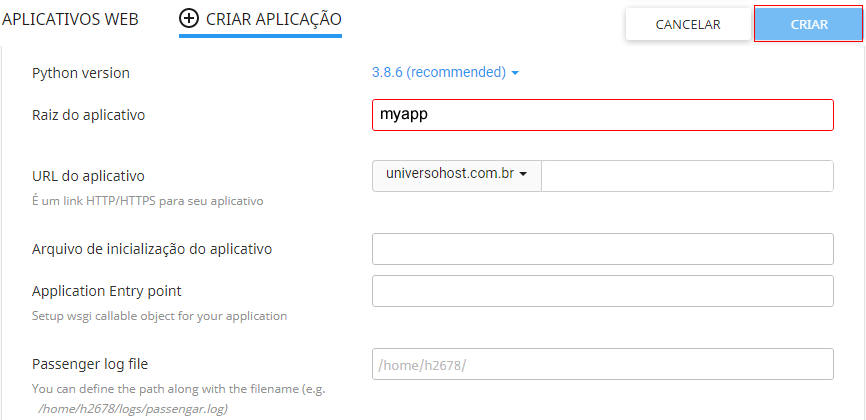Image resolution: width=866 pixels, height=420 pixels.
Task: Click the URL do aplicativo label
Action: 88,176
